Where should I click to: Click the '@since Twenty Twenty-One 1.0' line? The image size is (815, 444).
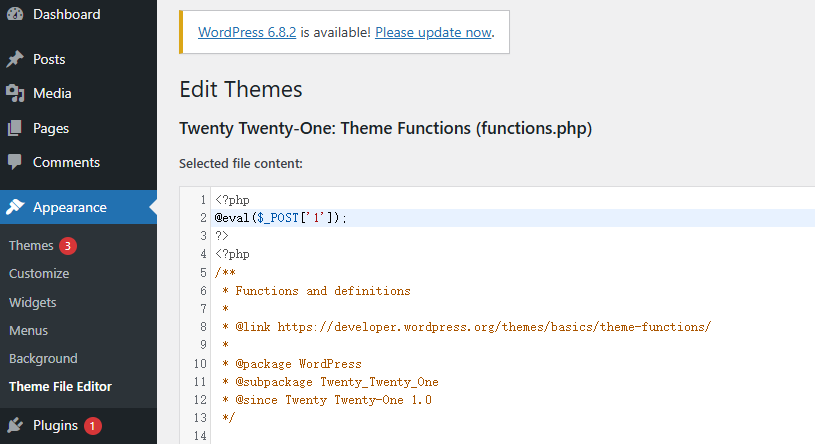[x=327, y=400]
